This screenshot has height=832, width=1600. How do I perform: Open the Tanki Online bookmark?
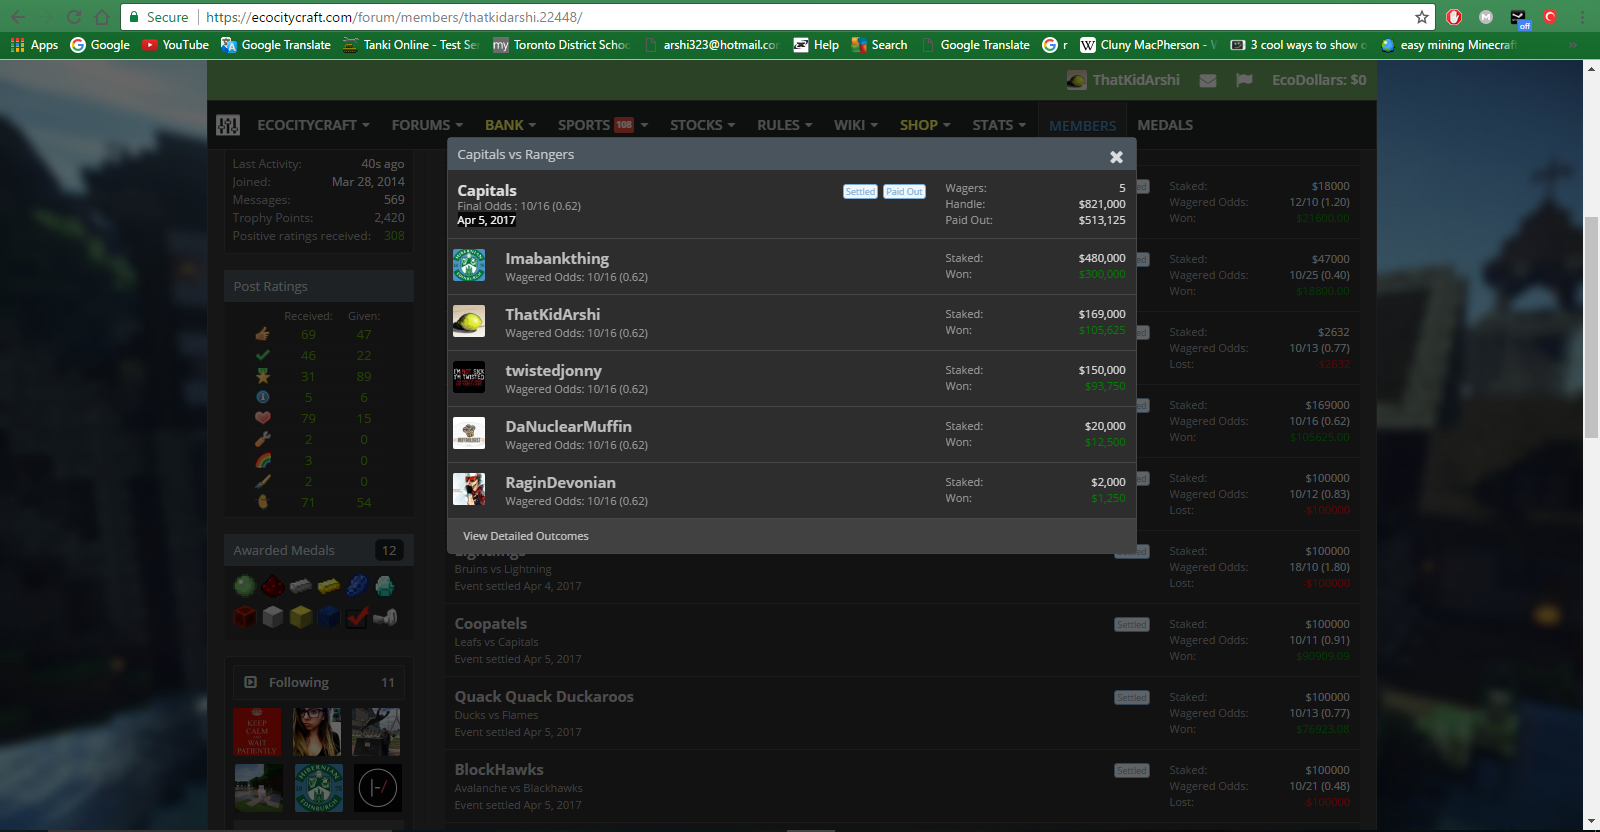pyautogui.click(x=411, y=45)
